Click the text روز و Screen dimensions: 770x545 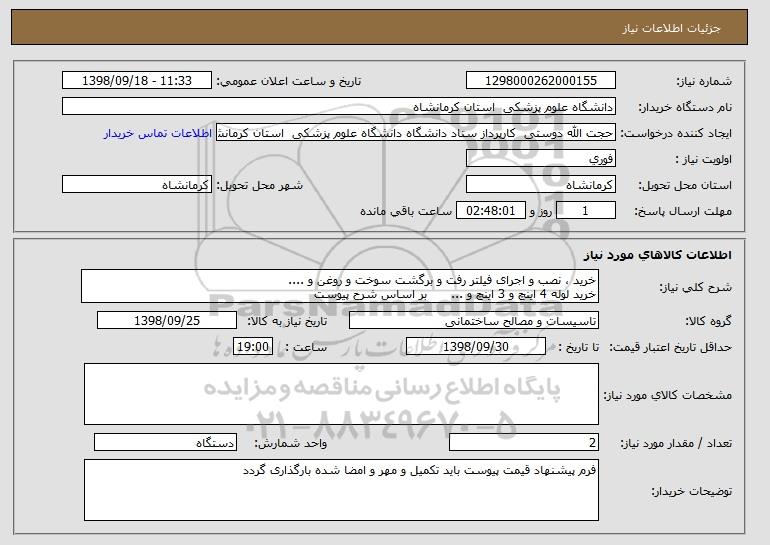[x=541, y=212]
